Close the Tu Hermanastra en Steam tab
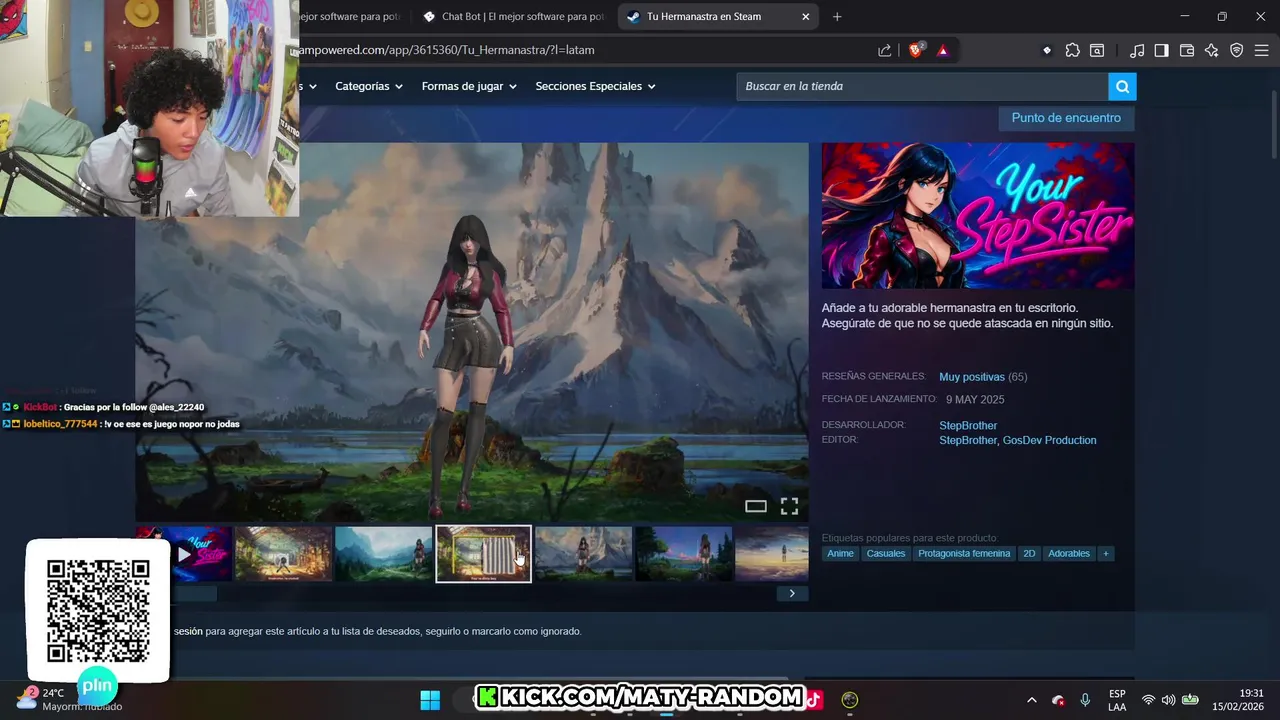The image size is (1280, 720). click(806, 16)
